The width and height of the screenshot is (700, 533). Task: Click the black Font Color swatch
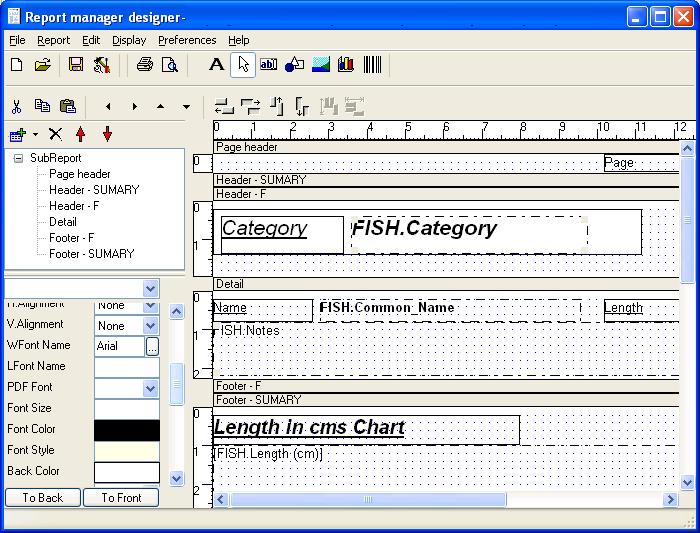coord(126,430)
